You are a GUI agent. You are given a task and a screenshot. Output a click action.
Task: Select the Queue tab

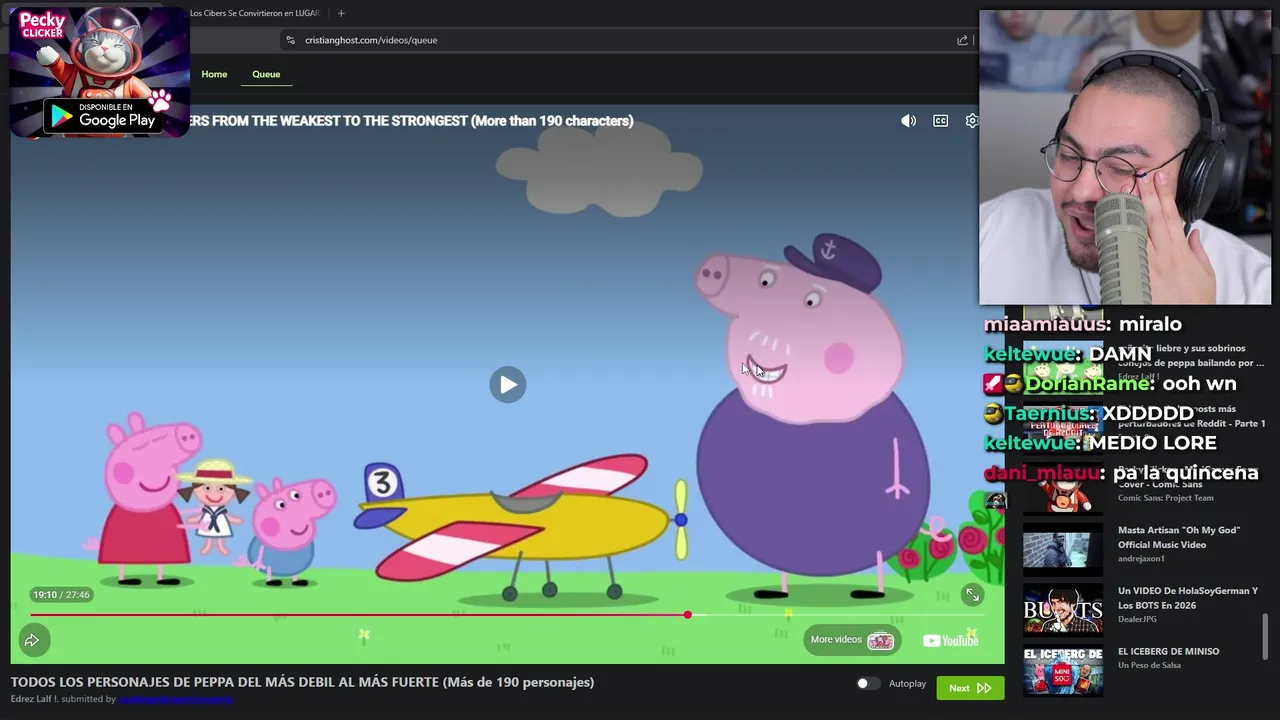(x=266, y=74)
